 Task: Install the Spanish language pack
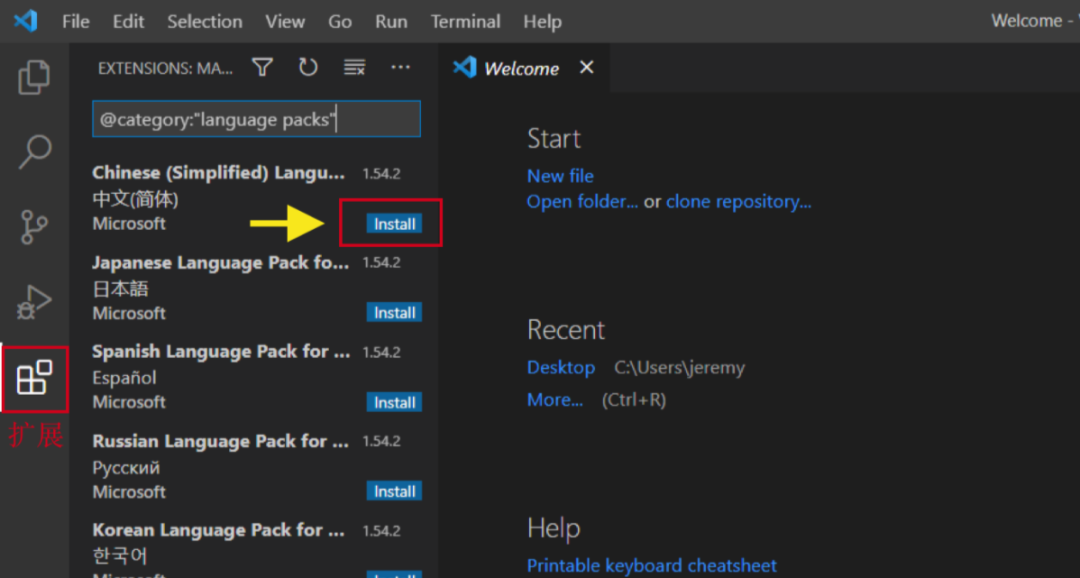pyautogui.click(x=394, y=402)
